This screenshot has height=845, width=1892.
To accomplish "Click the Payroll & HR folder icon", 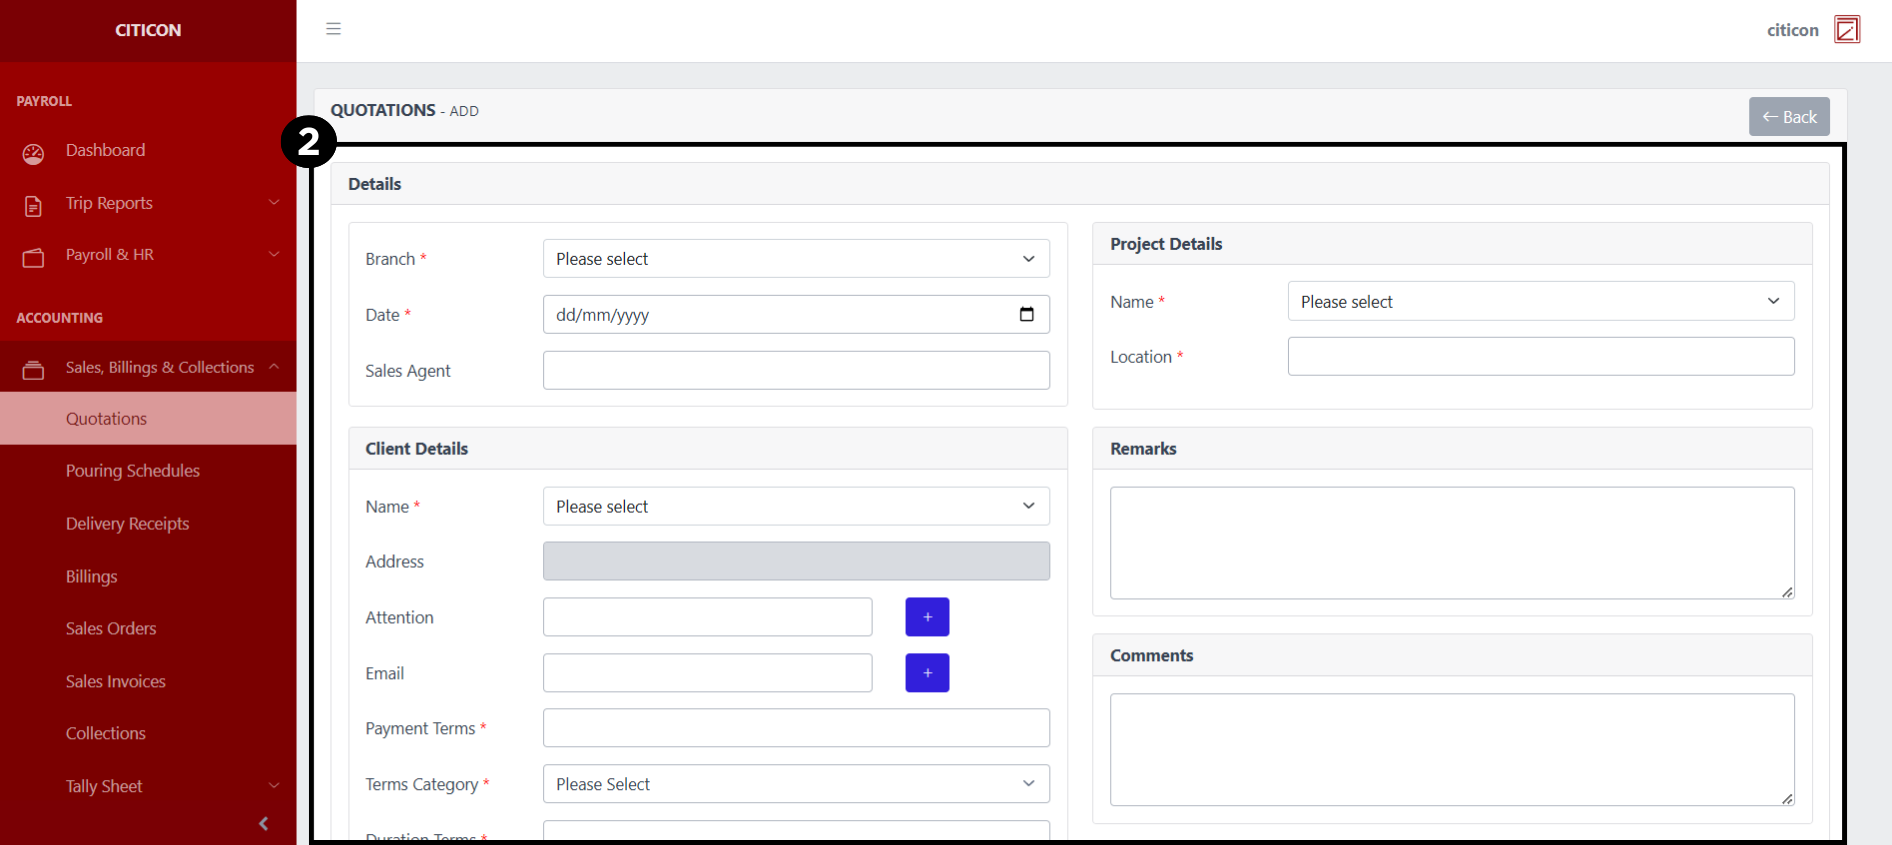I will pyautogui.click(x=33, y=258).
